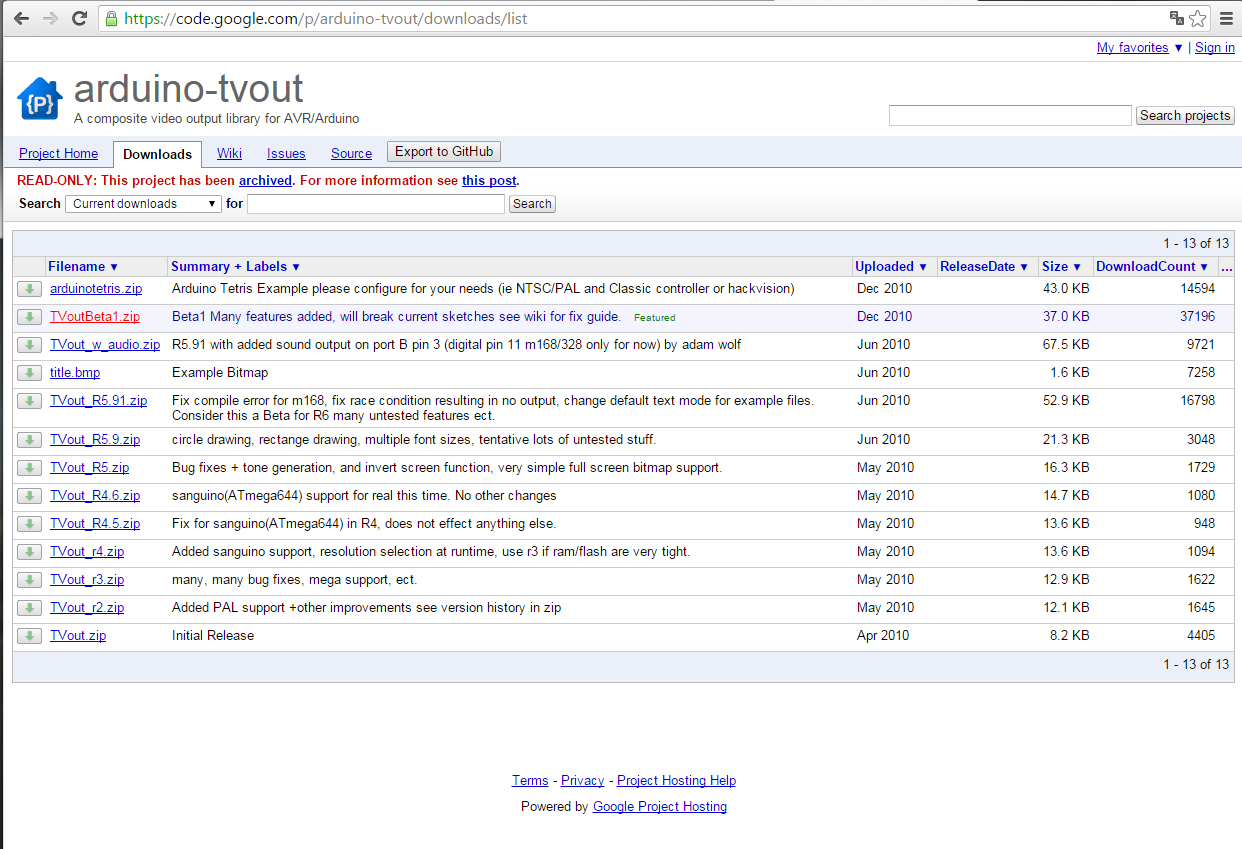Click the Privacy footer link
This screenshot has width=1242, height=849.
tap(583, 781)
